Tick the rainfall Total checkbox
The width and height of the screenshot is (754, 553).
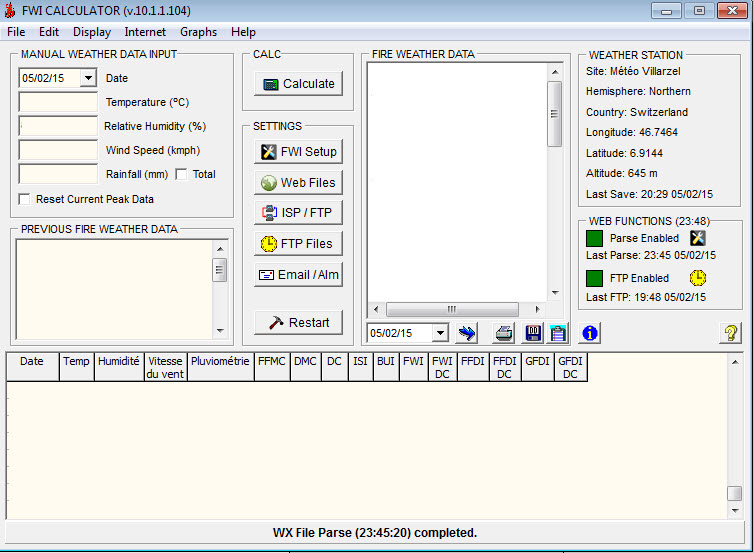[x=181, y=174]
